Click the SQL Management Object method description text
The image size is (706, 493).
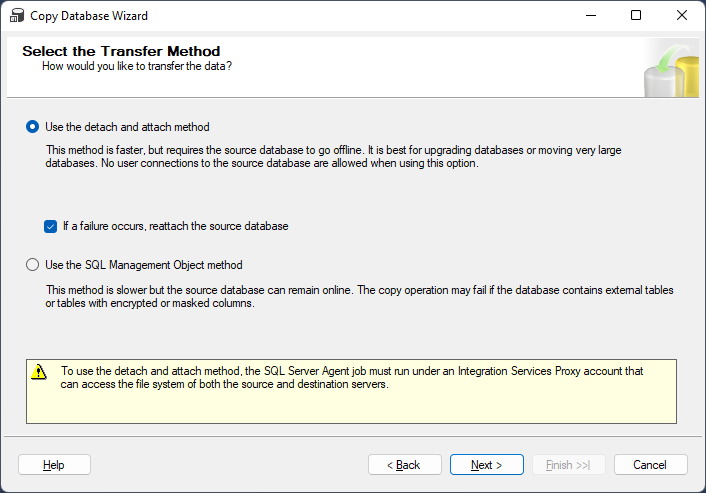tap(360, 297)
